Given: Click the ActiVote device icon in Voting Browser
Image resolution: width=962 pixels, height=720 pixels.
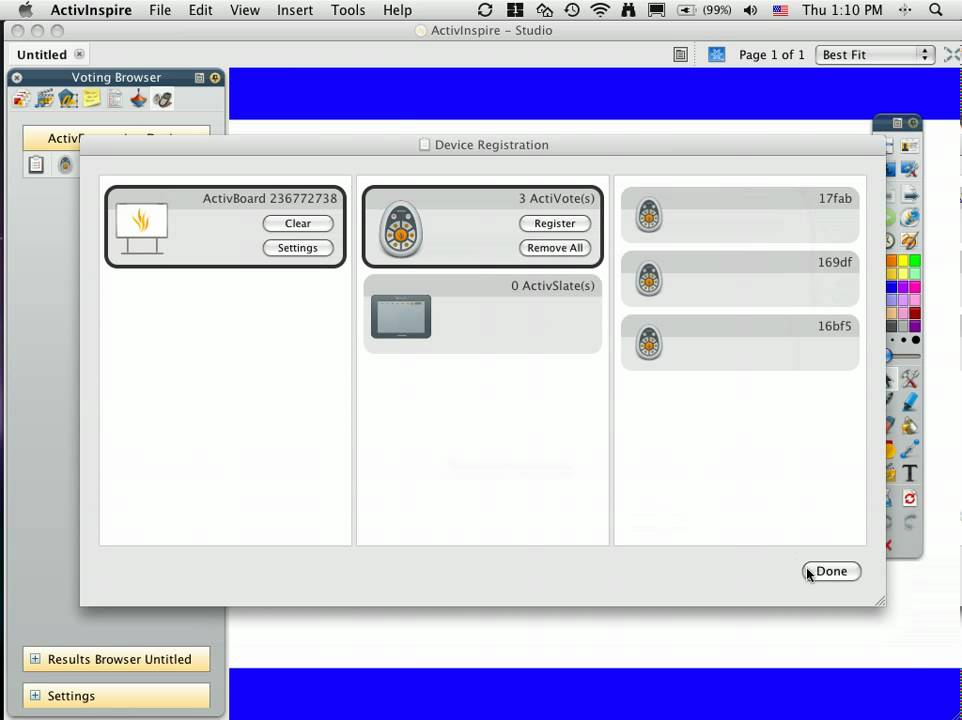Looking at the screenshot, I should tap(65, 164).
